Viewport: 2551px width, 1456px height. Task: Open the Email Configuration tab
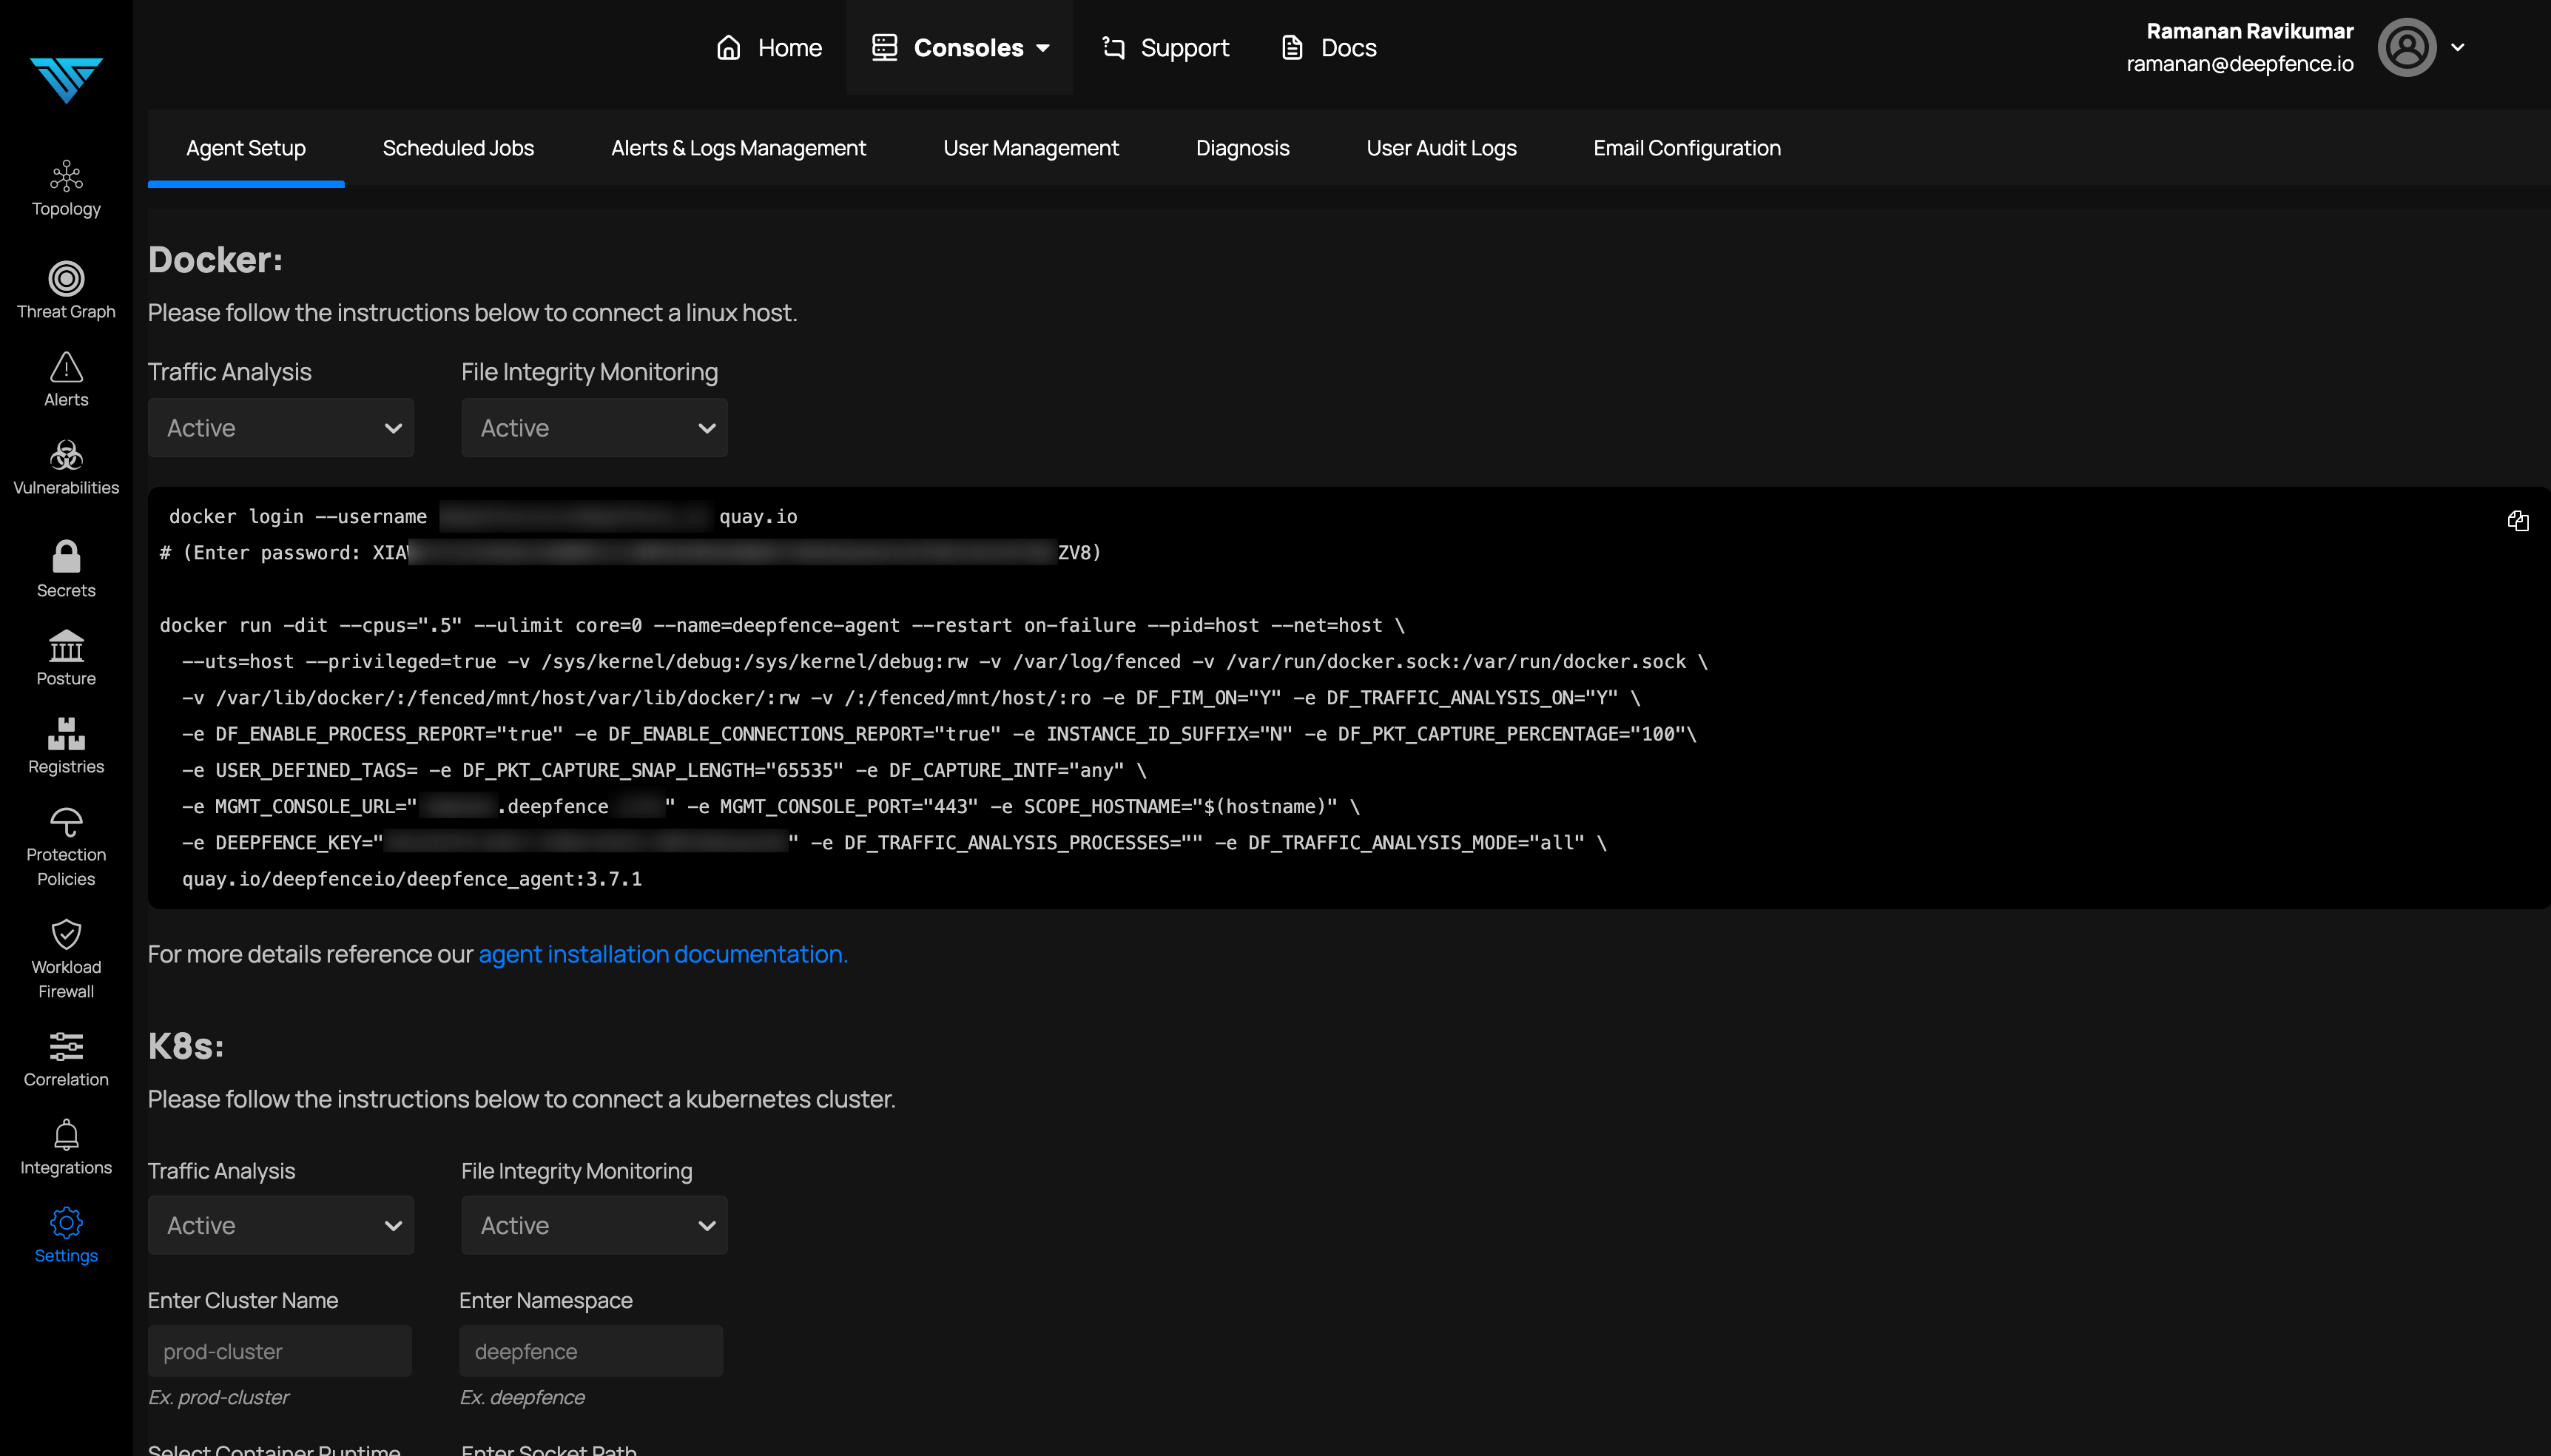(x=1687, y=148)
